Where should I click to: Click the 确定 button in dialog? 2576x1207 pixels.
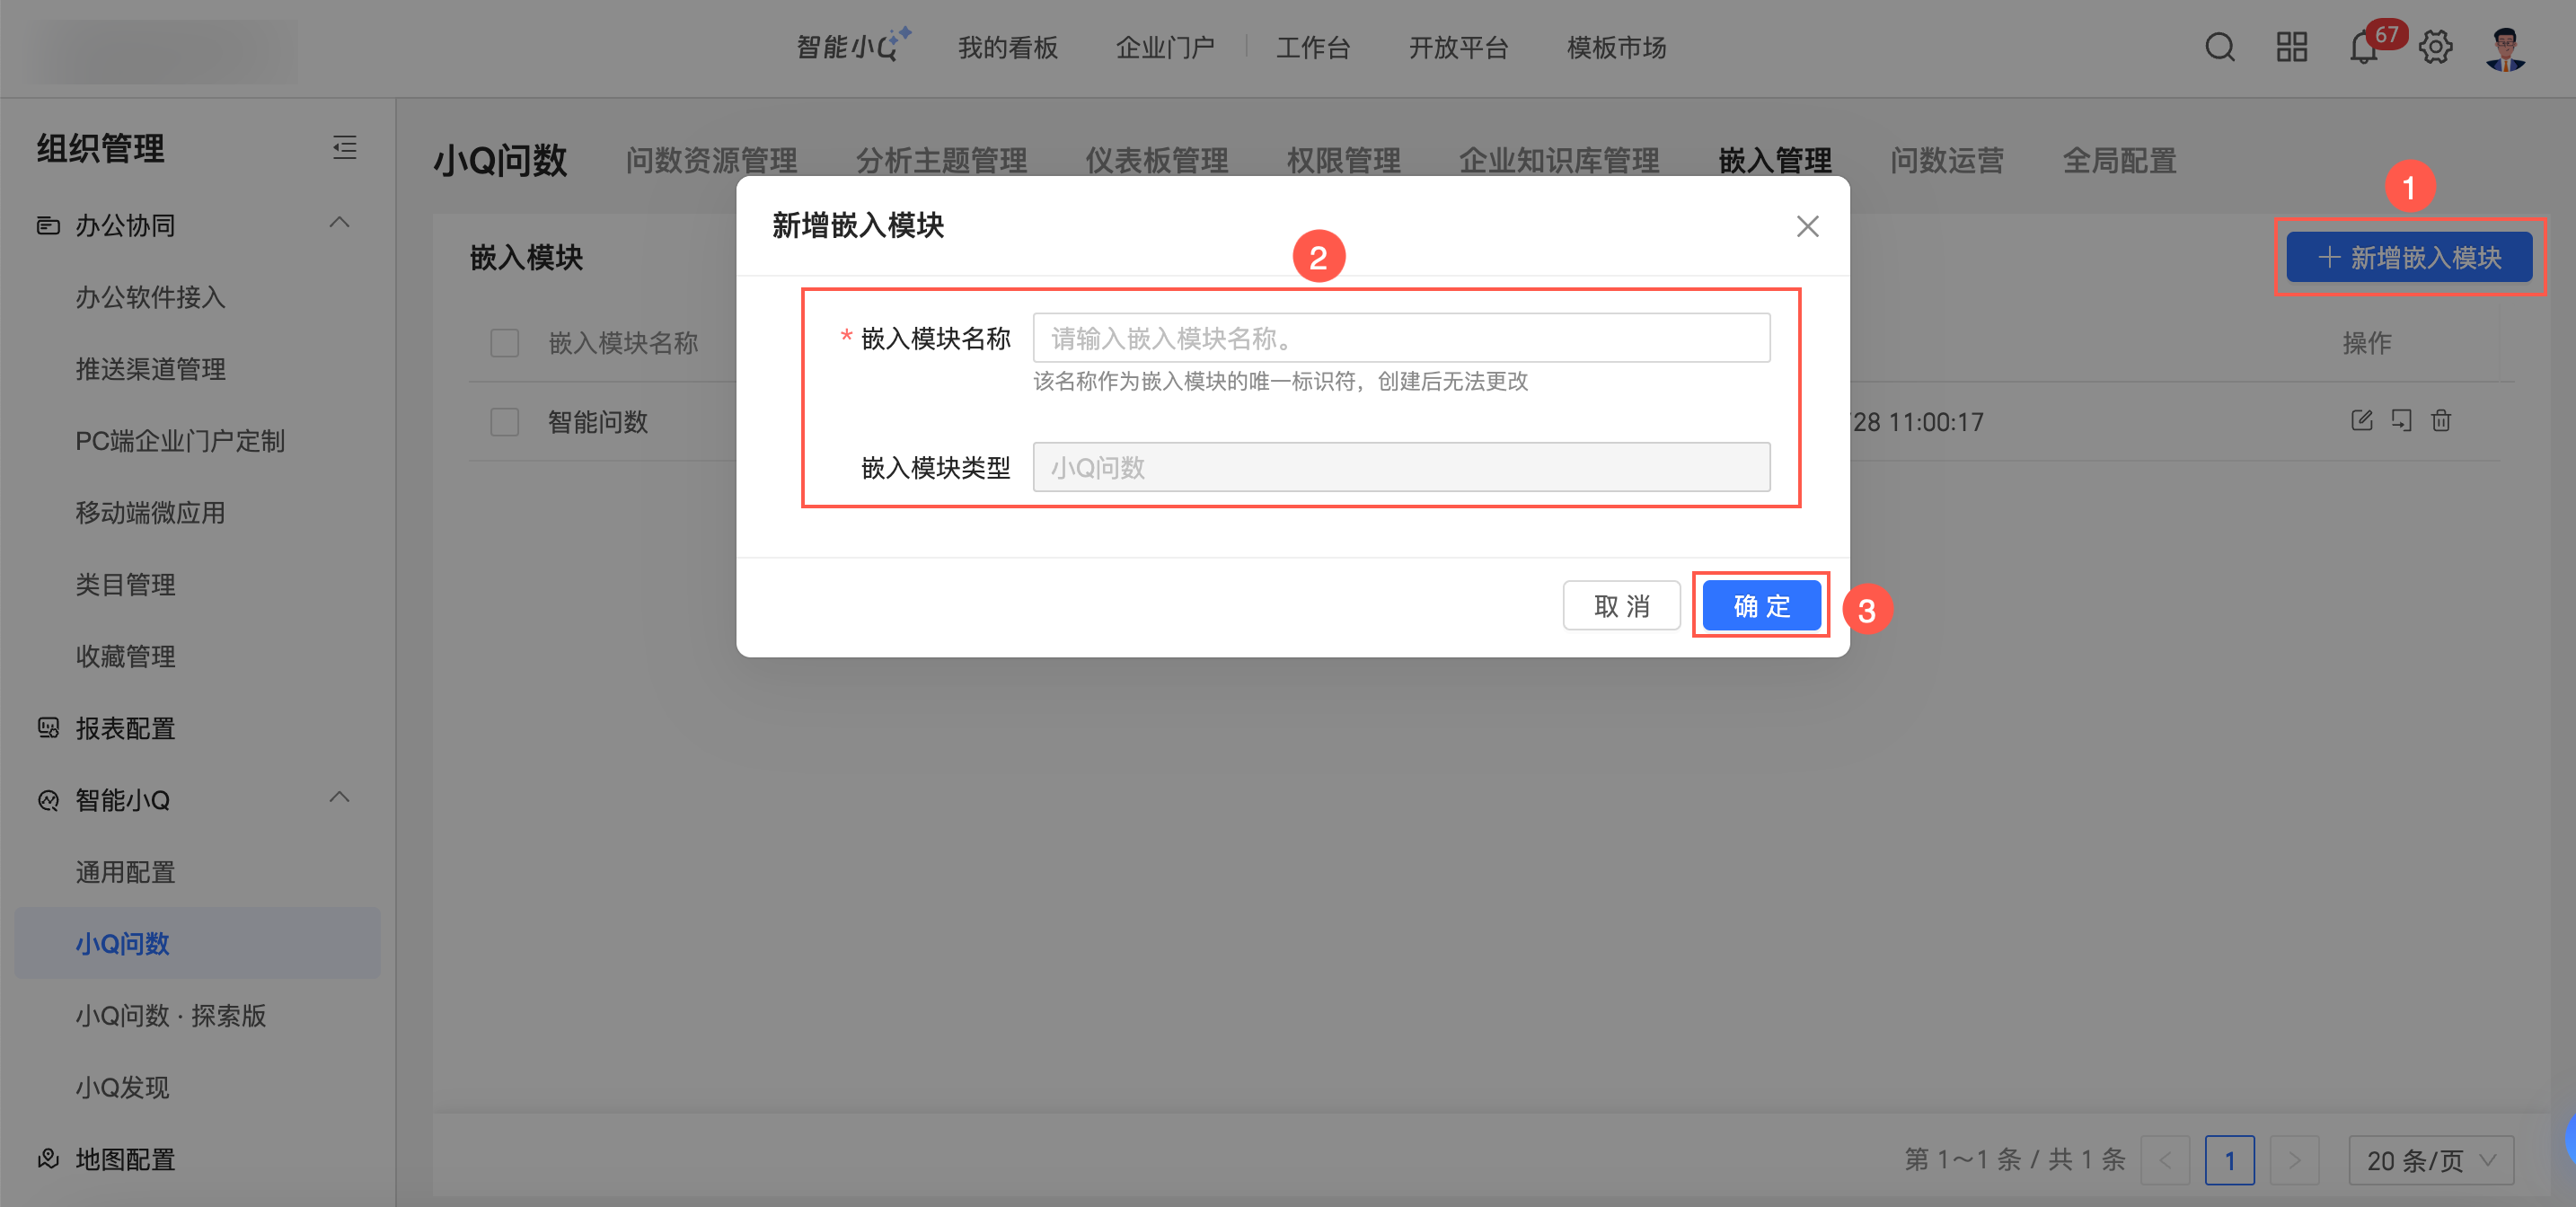(1761, 605)
